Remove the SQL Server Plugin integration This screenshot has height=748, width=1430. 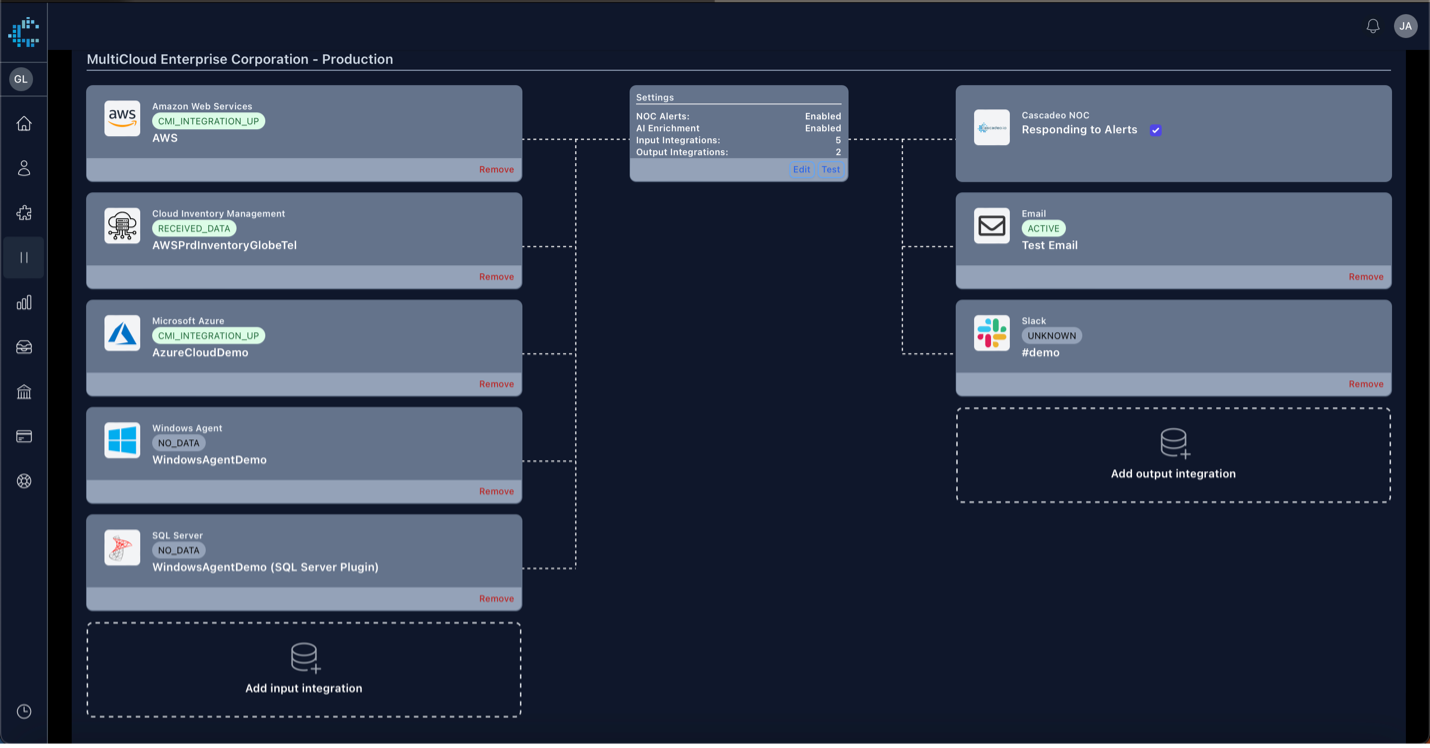click(496, 599)
